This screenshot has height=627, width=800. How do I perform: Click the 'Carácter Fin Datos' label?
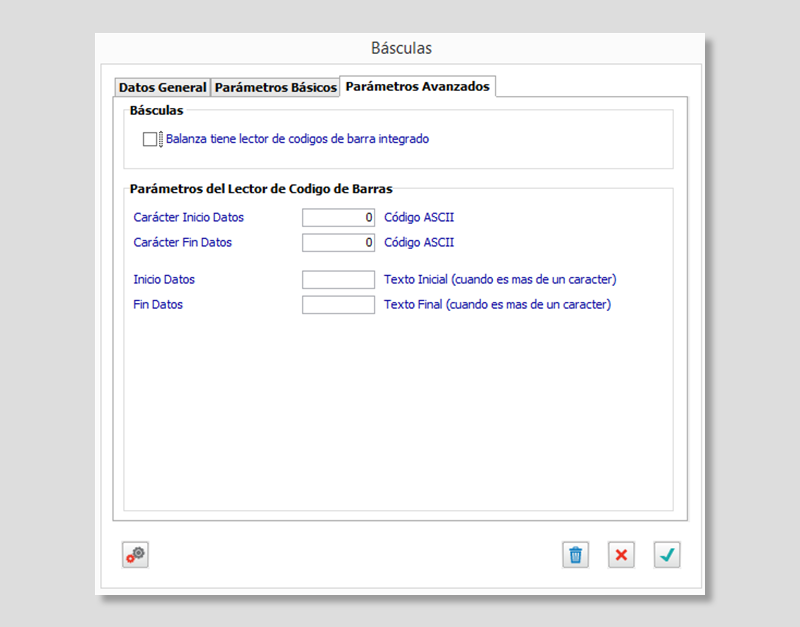click(182, 242)
